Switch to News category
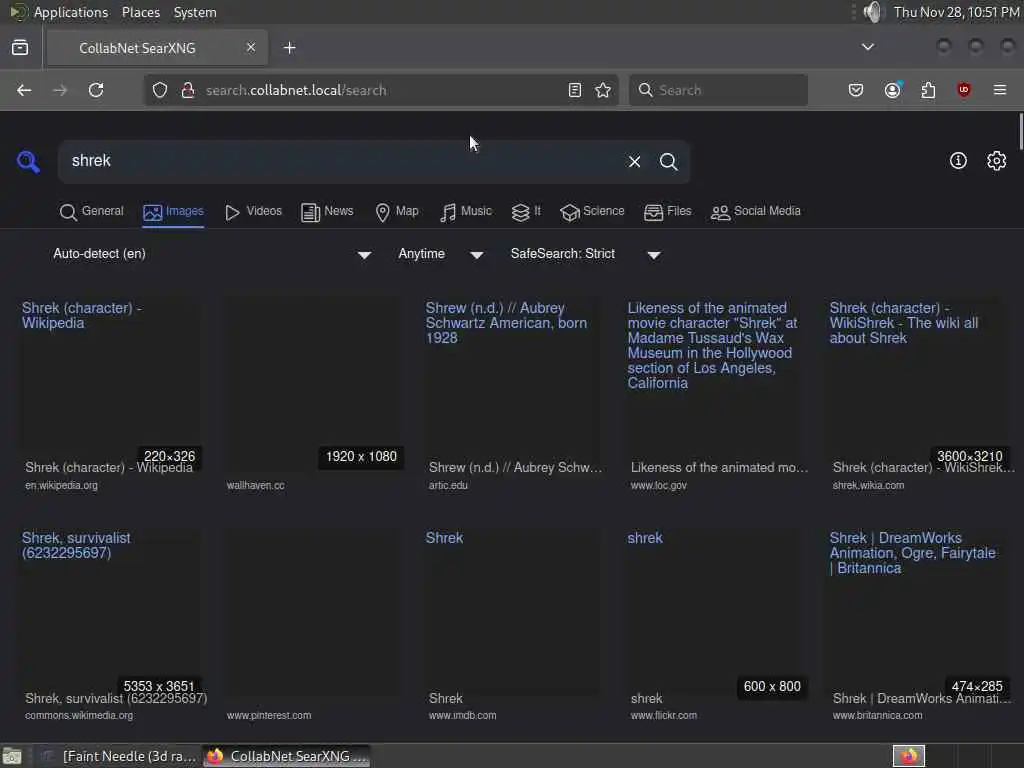The image size is (1024, 768). pyautogui.click(x=327, y=212)
